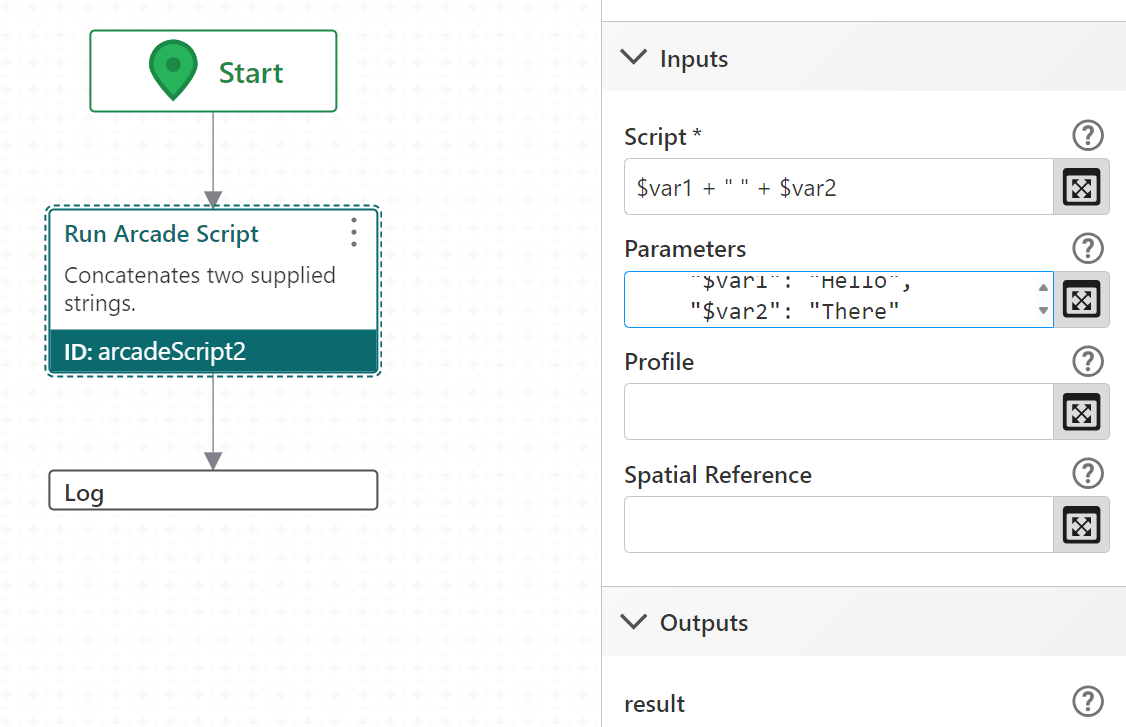The height and width of the screenshot is (727, 1126).
Task: Open the Run Arcade Script kebab menu
Action: (x=353, y=233)
